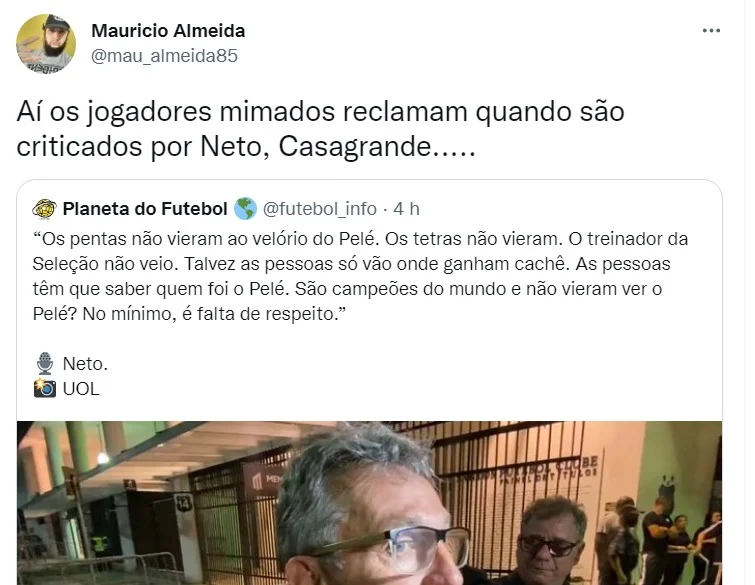
Task: Click the globe emoji beside Planeta do Futebol
Action: pyautogui.click(x=246, y=209)
